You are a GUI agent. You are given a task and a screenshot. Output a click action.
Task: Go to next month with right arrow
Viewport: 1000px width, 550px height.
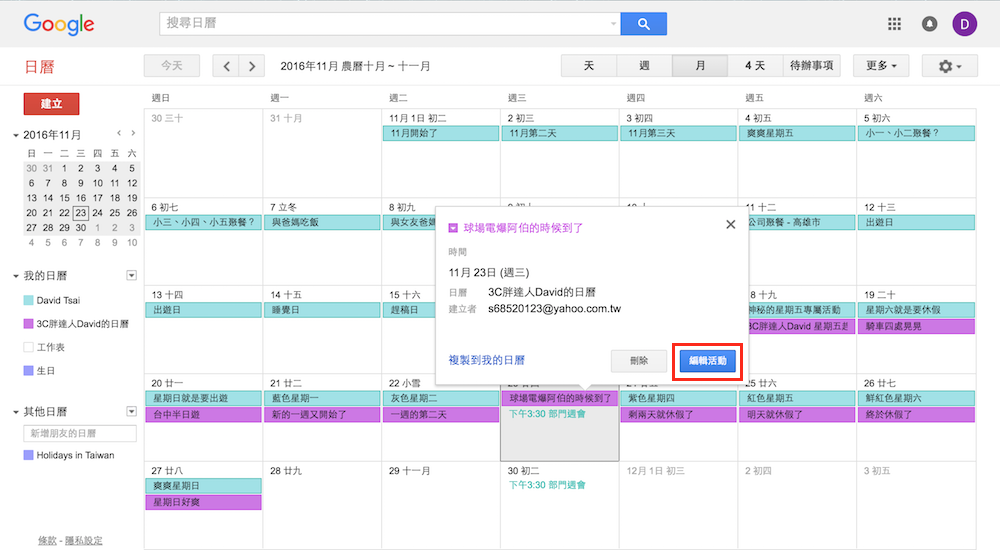click(252, 66)
